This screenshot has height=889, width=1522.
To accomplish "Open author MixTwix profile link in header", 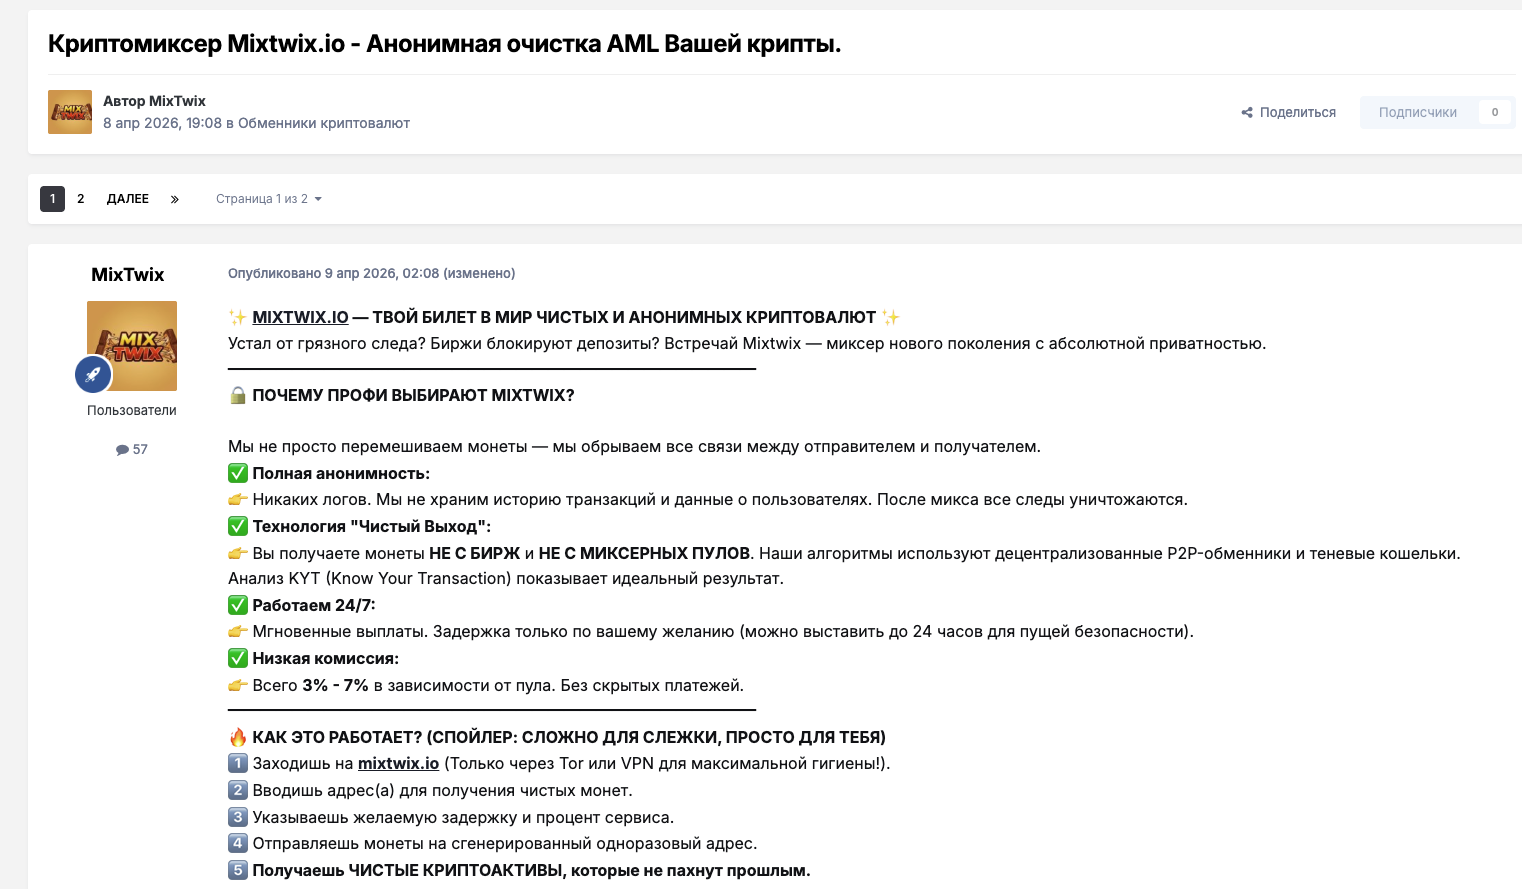I will [177, 101].
